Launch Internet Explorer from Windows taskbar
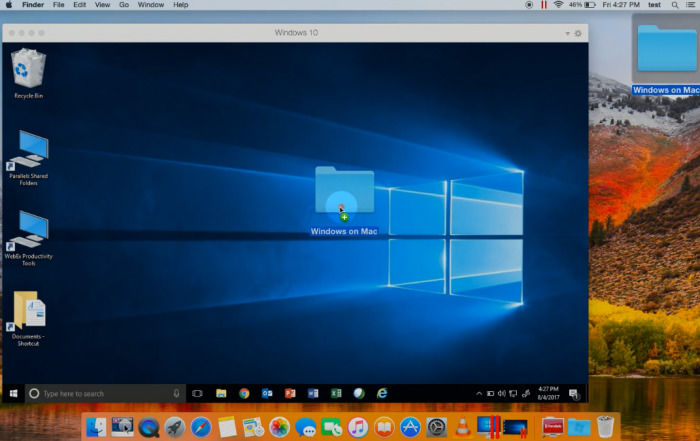Viewport: 700px width, 441px height. pos(382,393)
